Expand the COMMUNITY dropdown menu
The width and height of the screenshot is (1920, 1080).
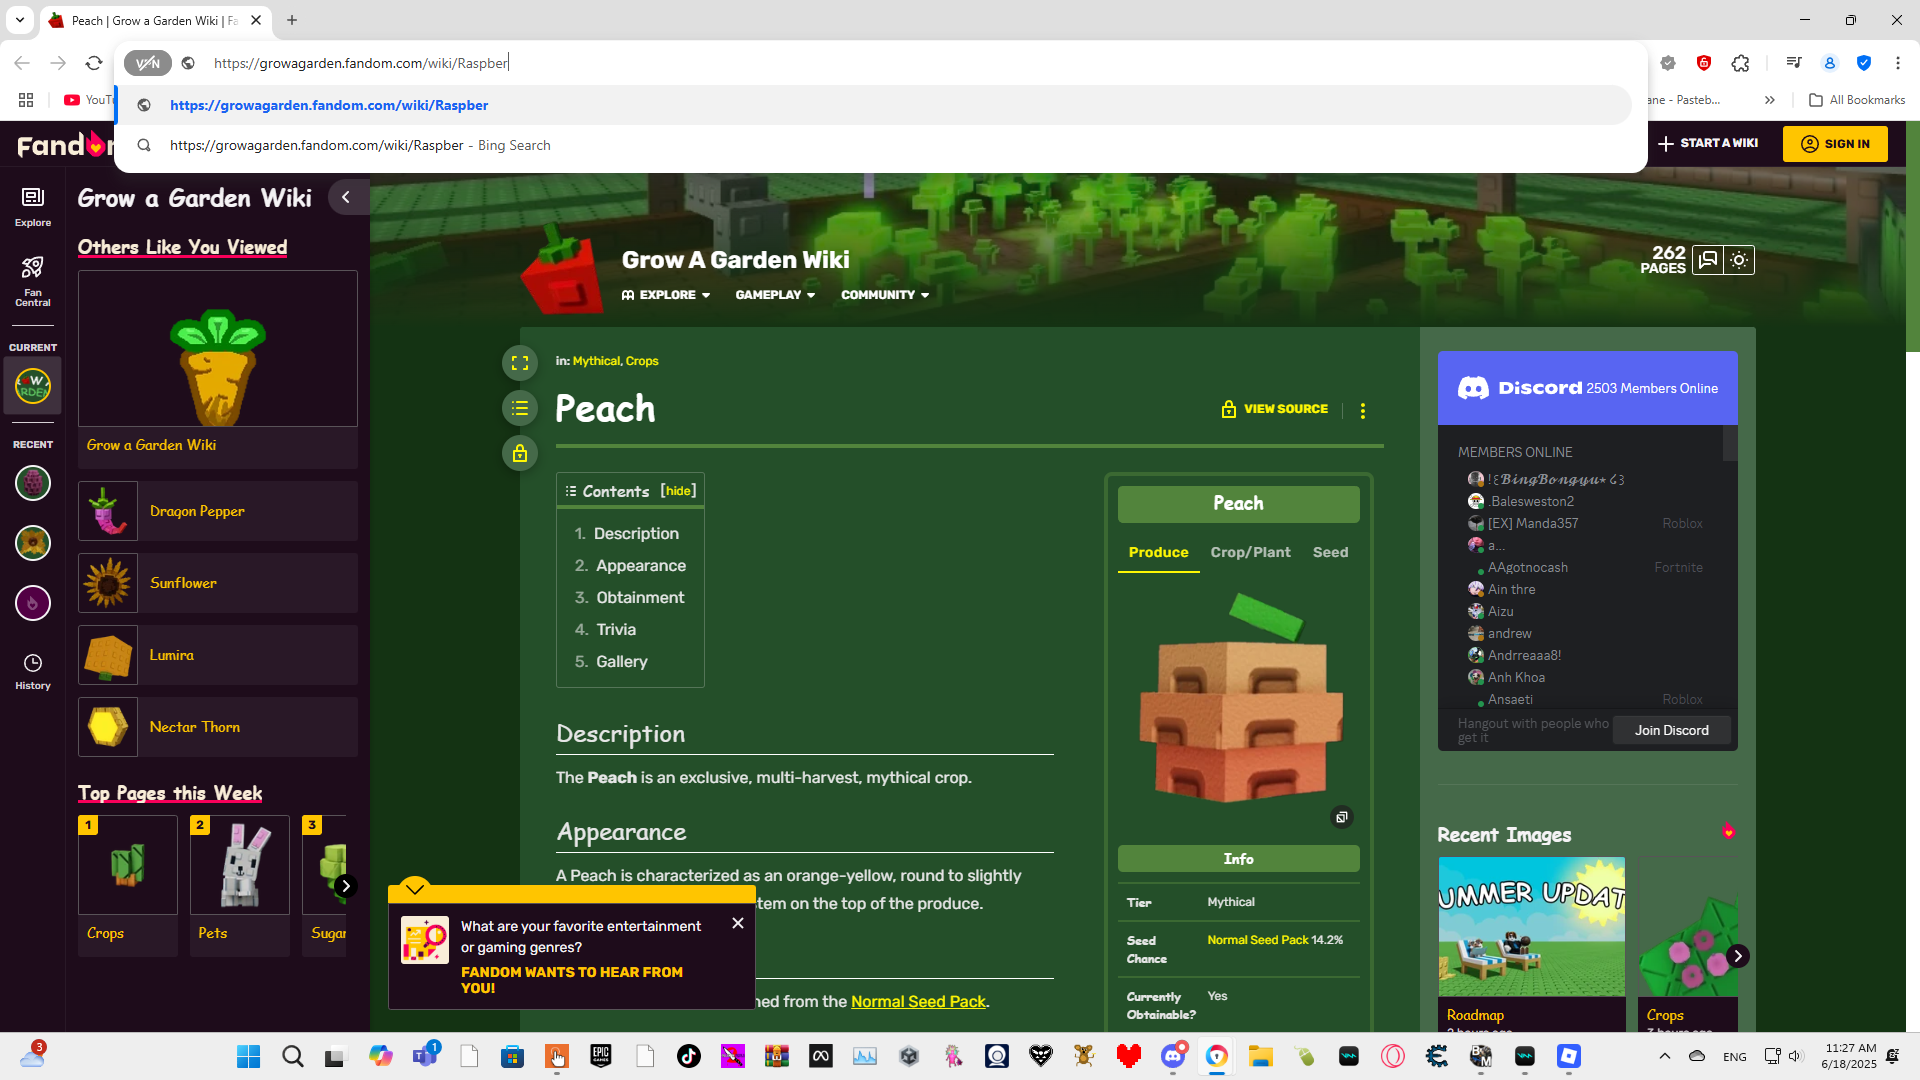point(885,295)
